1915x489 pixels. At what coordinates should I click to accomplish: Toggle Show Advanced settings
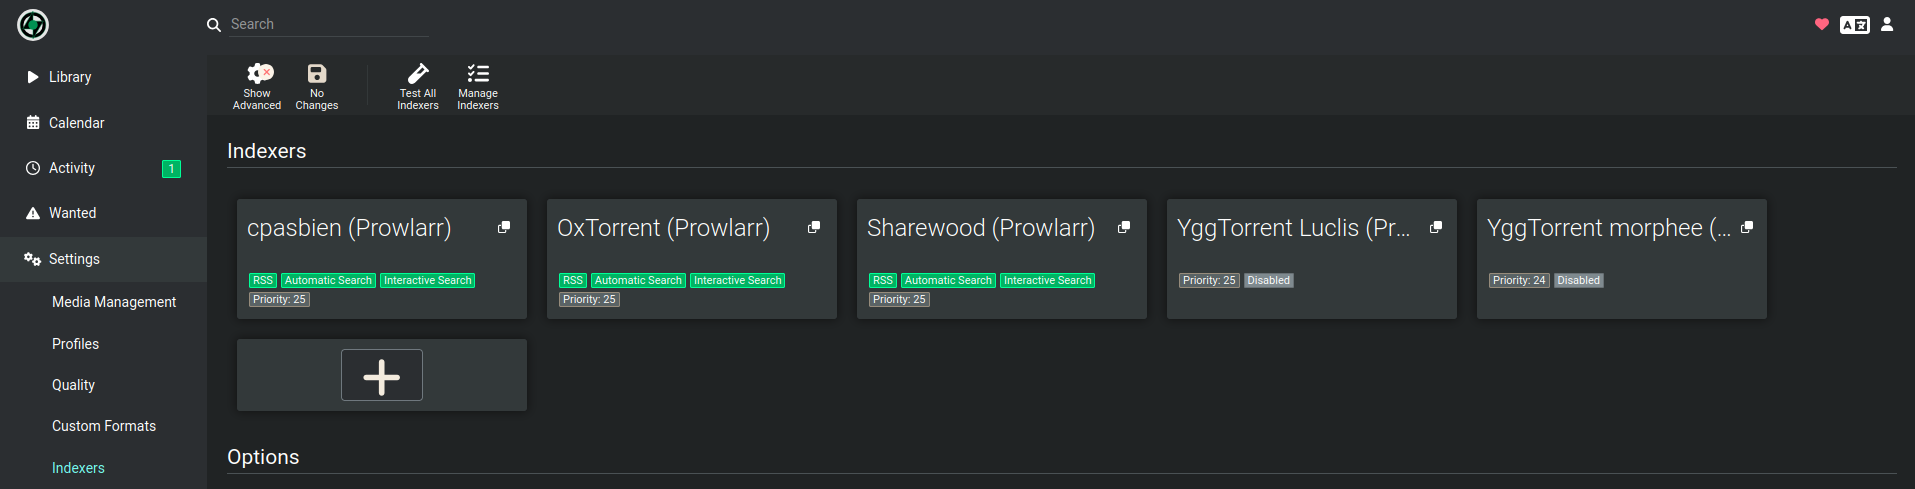pyautogui.click(x=257, y=86)
